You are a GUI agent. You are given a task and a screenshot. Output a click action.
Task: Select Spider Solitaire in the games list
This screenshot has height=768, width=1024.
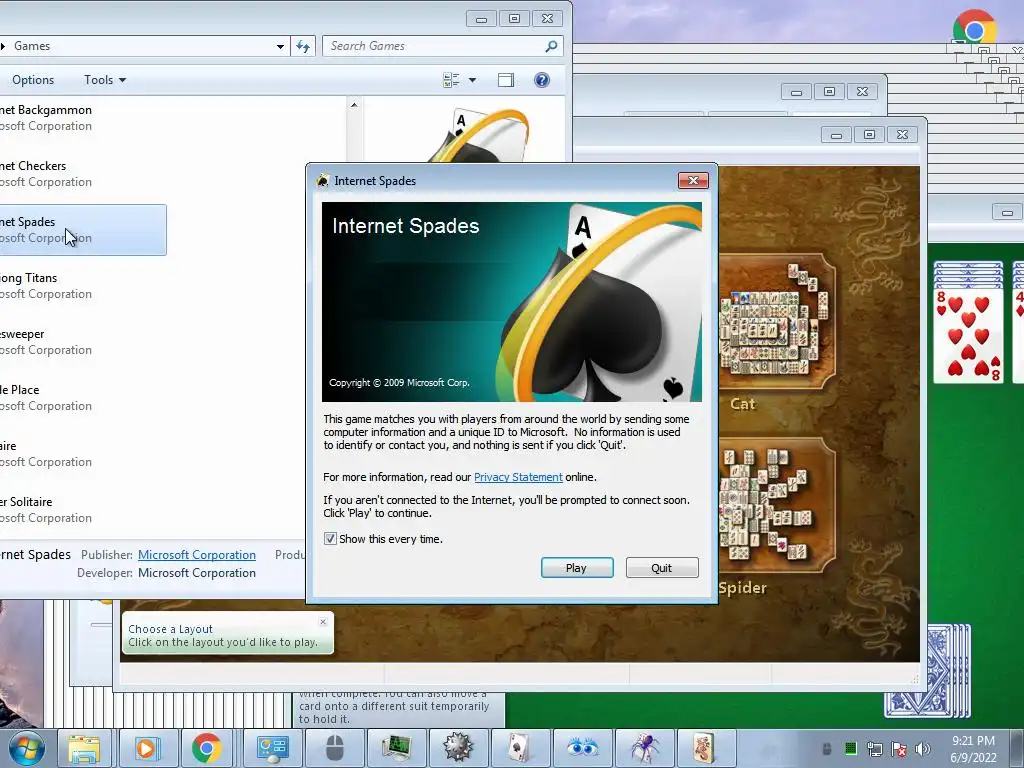[x=83, y=509]
